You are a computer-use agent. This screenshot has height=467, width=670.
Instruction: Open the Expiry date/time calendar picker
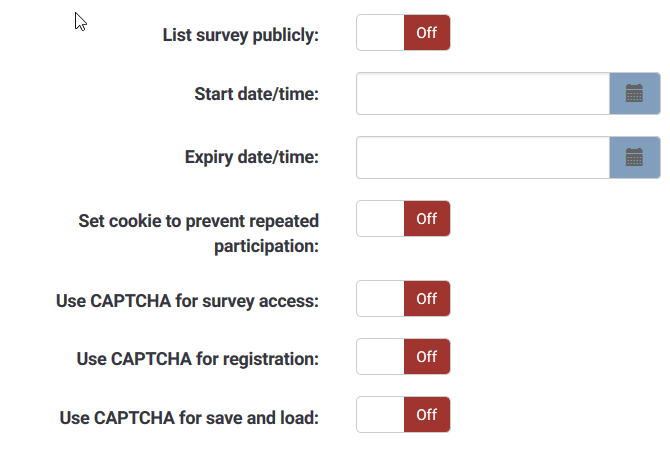click(635, 158)
